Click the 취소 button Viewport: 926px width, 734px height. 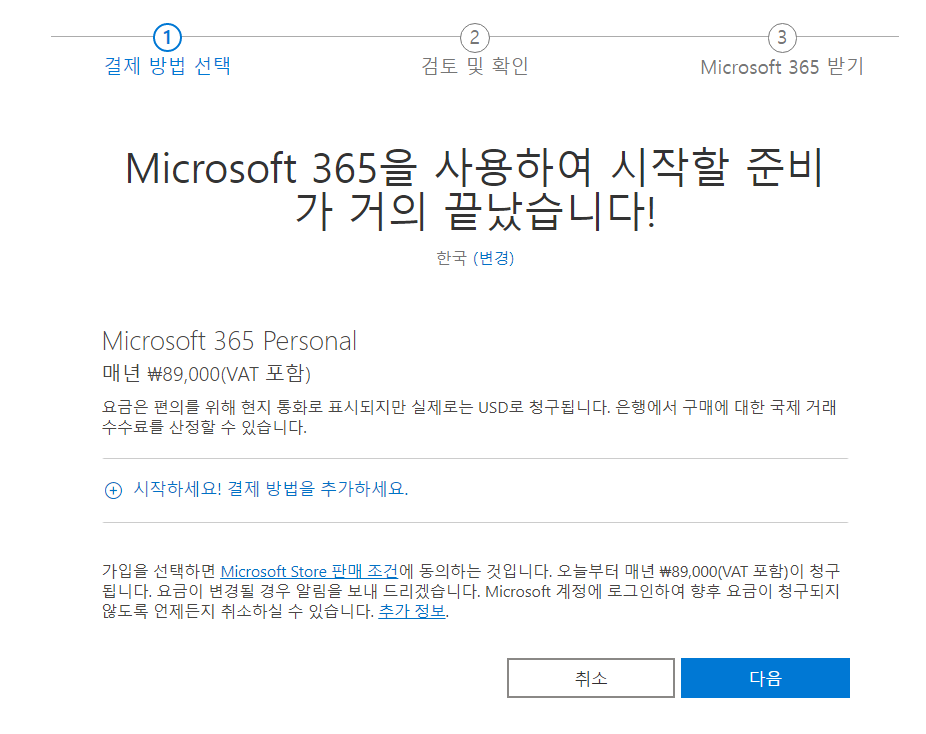pyautogui.click(x=591, y=678)
